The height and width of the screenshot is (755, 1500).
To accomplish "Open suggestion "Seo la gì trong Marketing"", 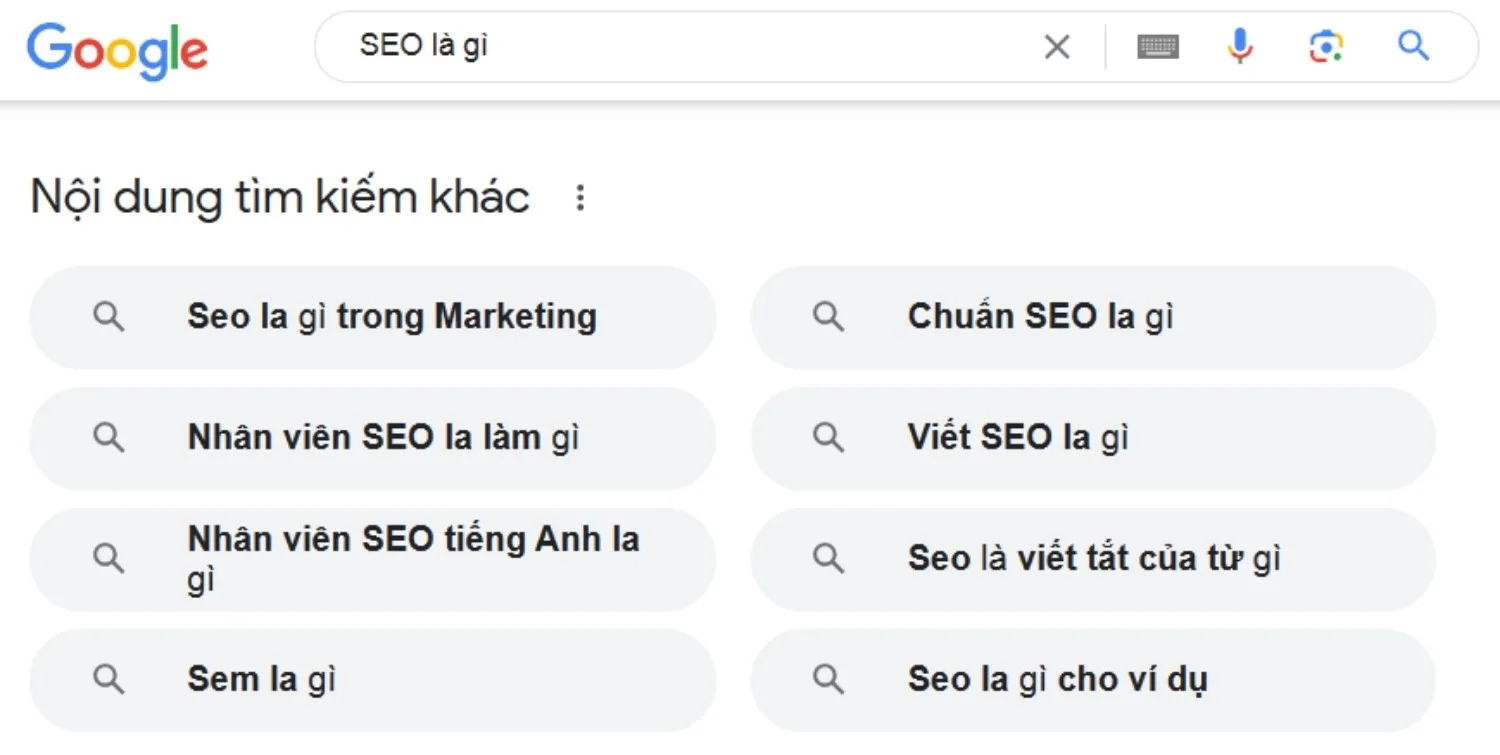I will pos(392,318).
